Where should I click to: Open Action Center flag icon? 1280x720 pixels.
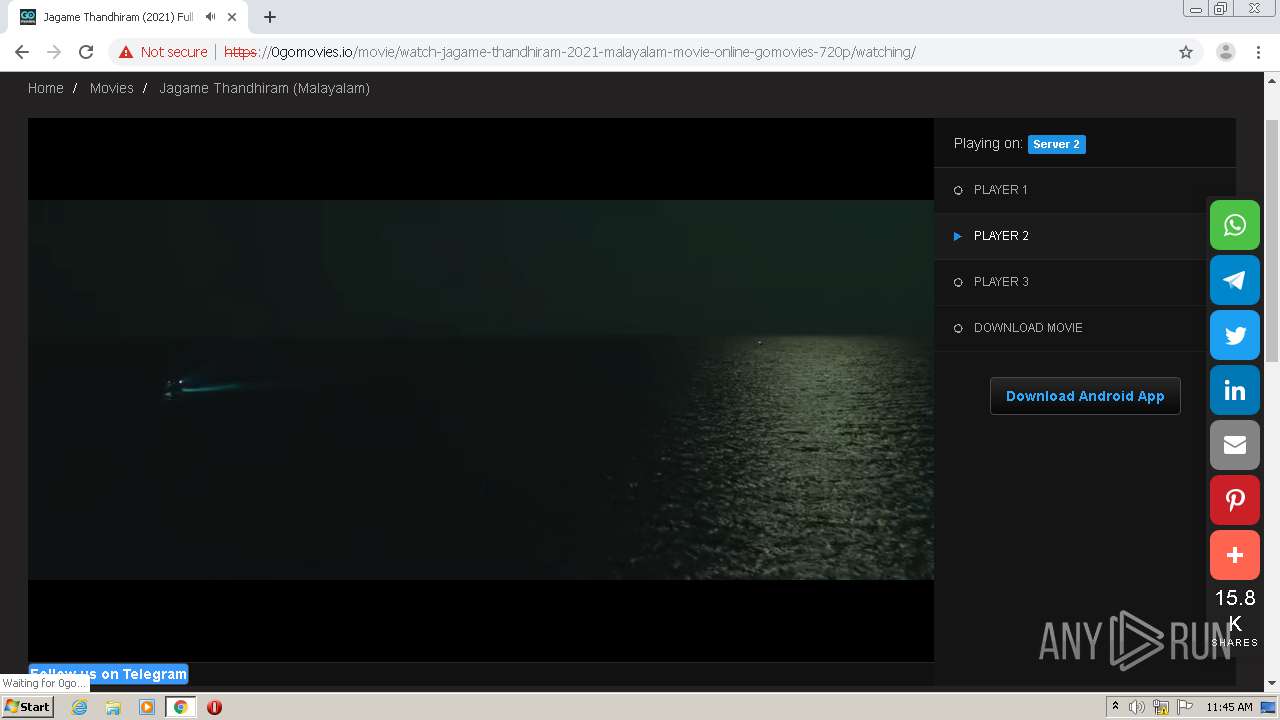[1185, 707]
